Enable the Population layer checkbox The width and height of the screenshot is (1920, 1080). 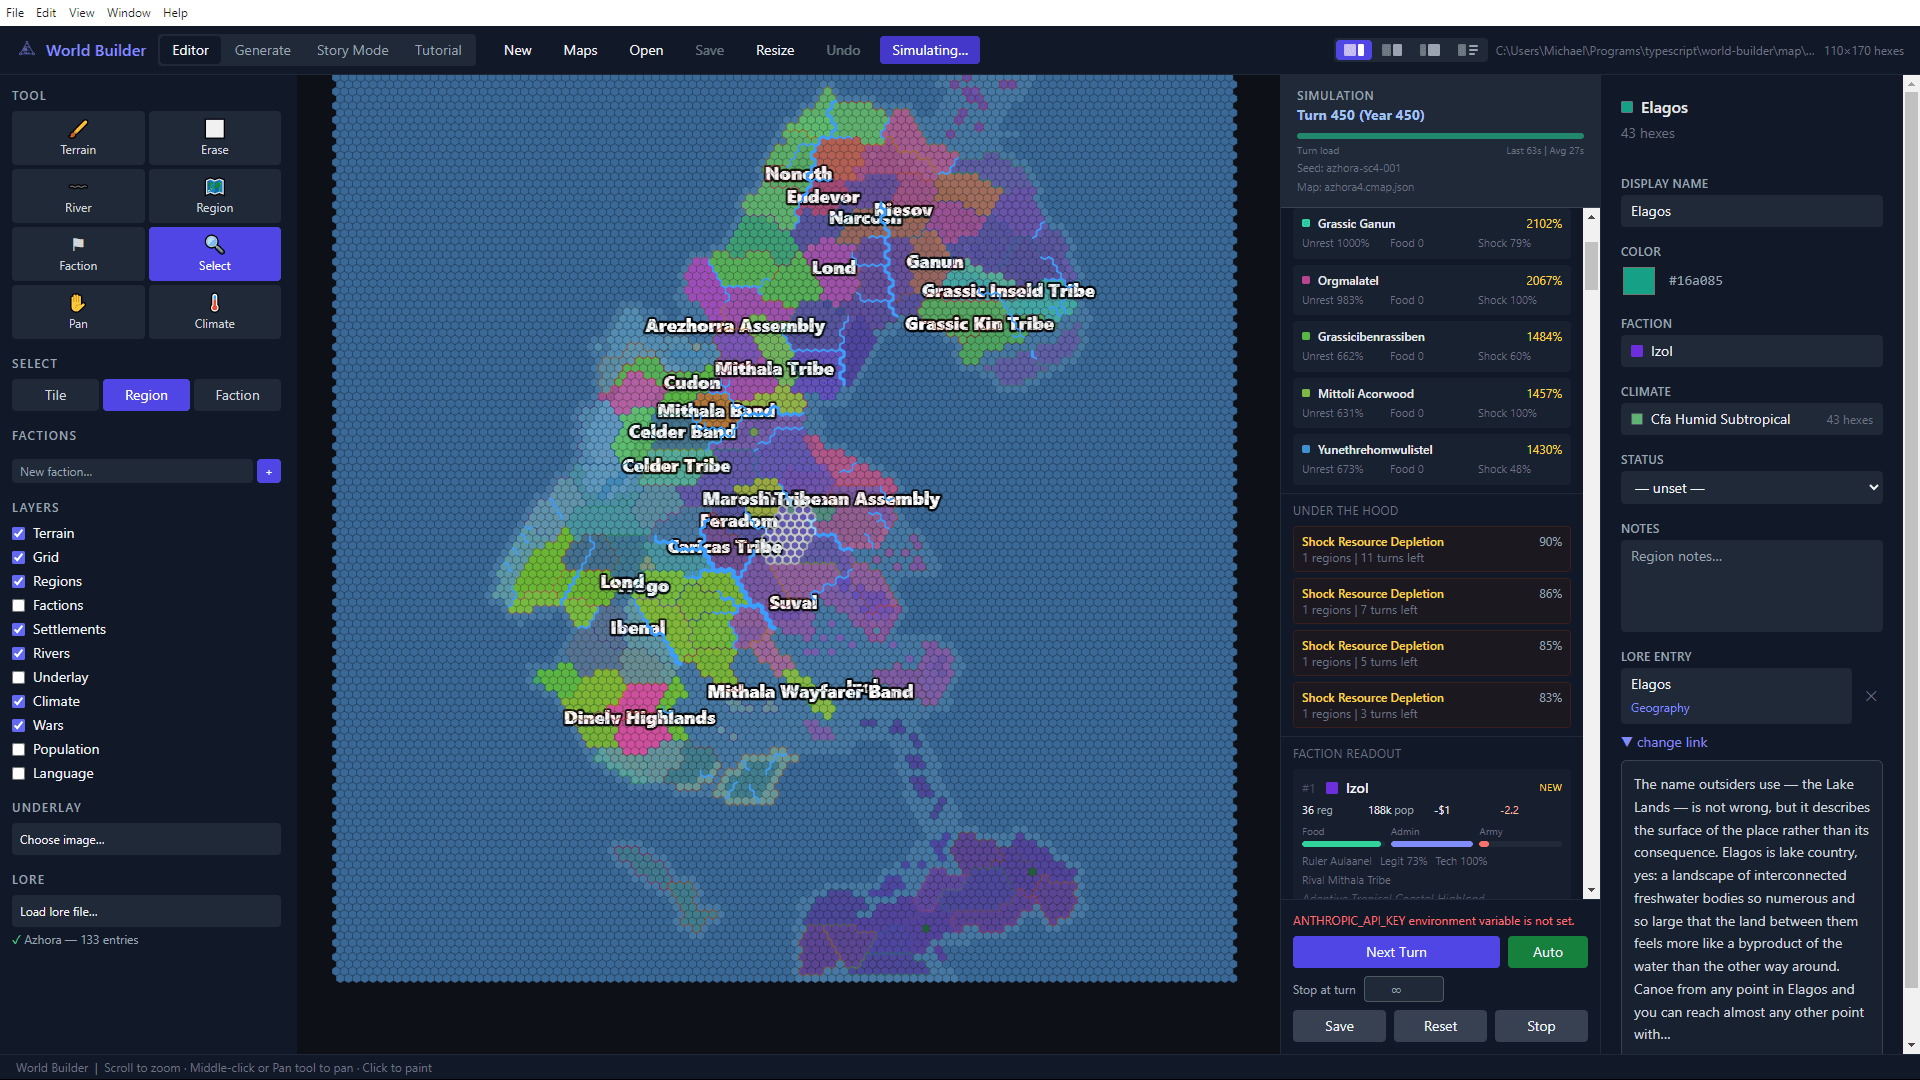pos(18,750)
